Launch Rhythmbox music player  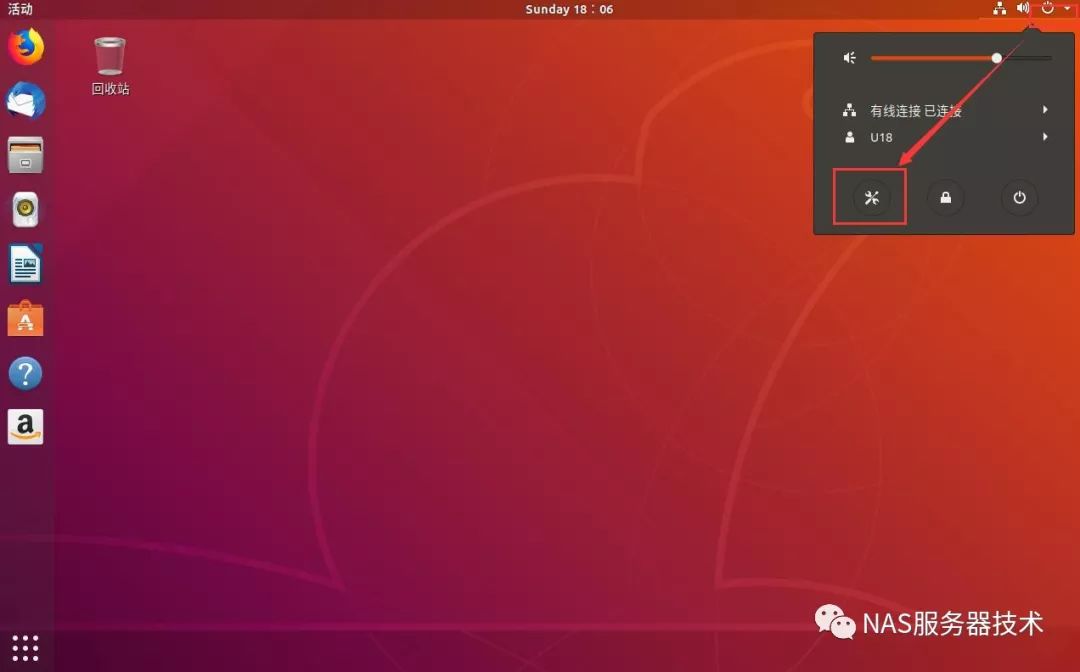click(25, 209)
